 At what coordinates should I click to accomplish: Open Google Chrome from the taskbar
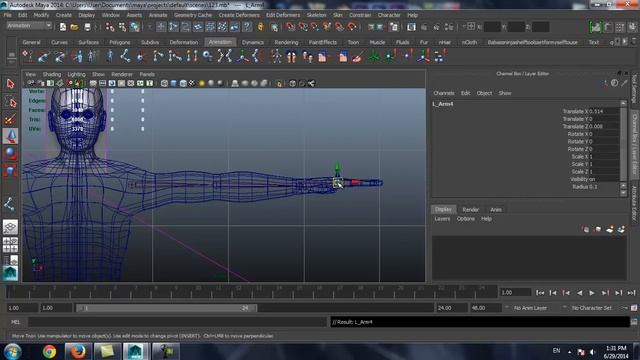(49, 351)
